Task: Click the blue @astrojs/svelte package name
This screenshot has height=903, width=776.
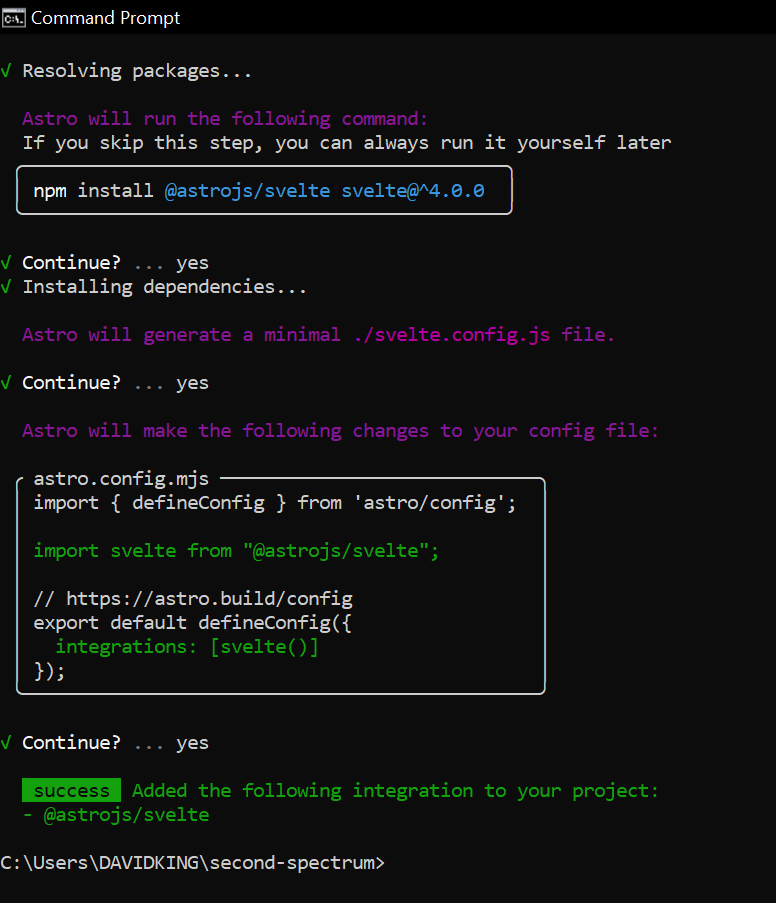Action: tap(247, 190)
